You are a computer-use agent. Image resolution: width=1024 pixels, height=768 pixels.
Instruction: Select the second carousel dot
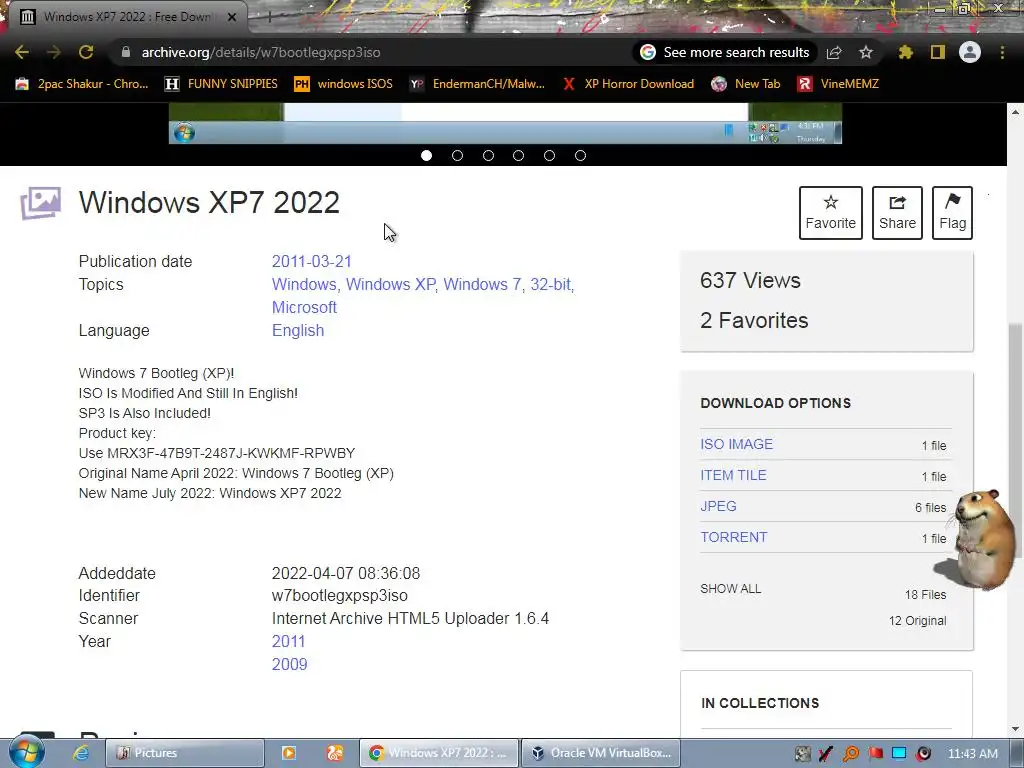click(457, 155)
